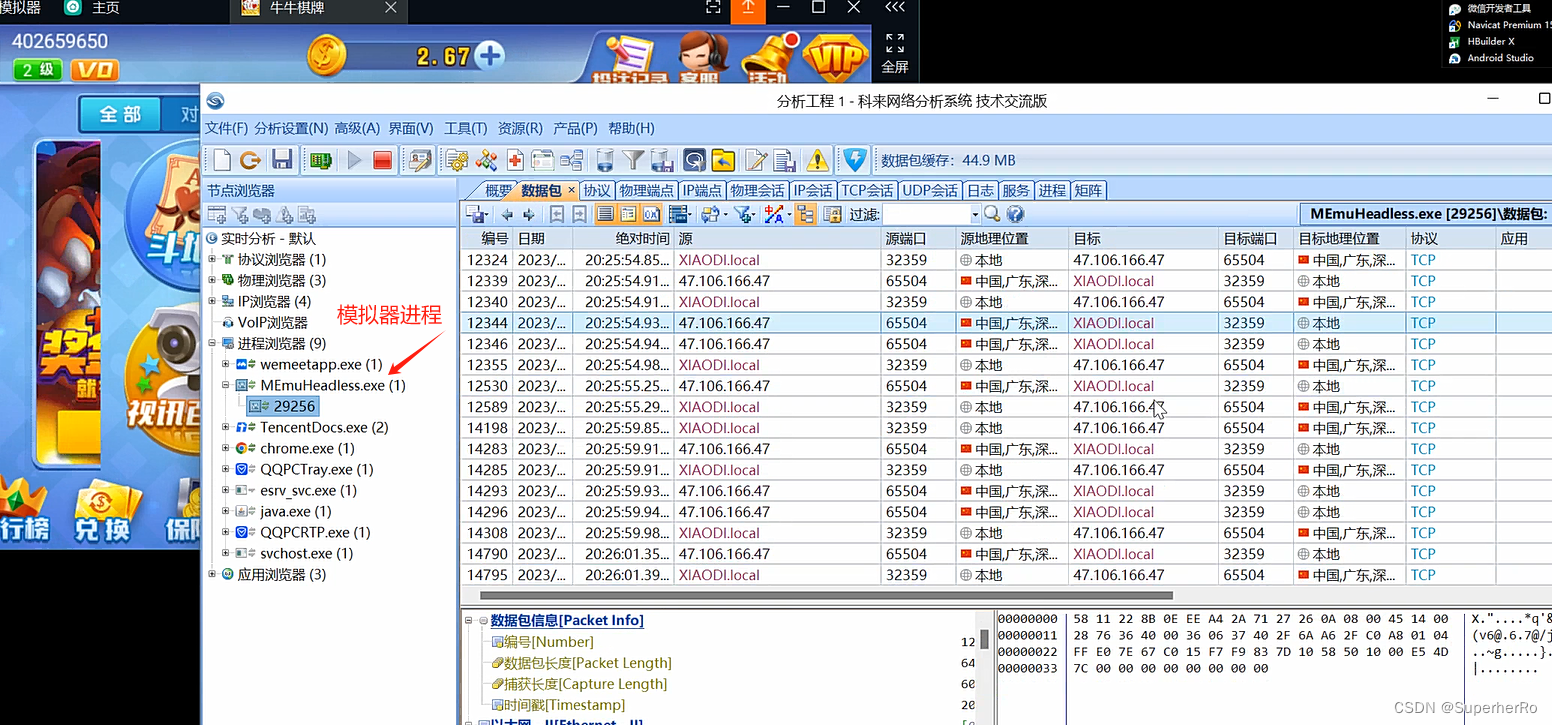Click the VIP badge in the game window
Image resolution: width=1552 pixels, height=725 pixels.
(x=836, y=60)
